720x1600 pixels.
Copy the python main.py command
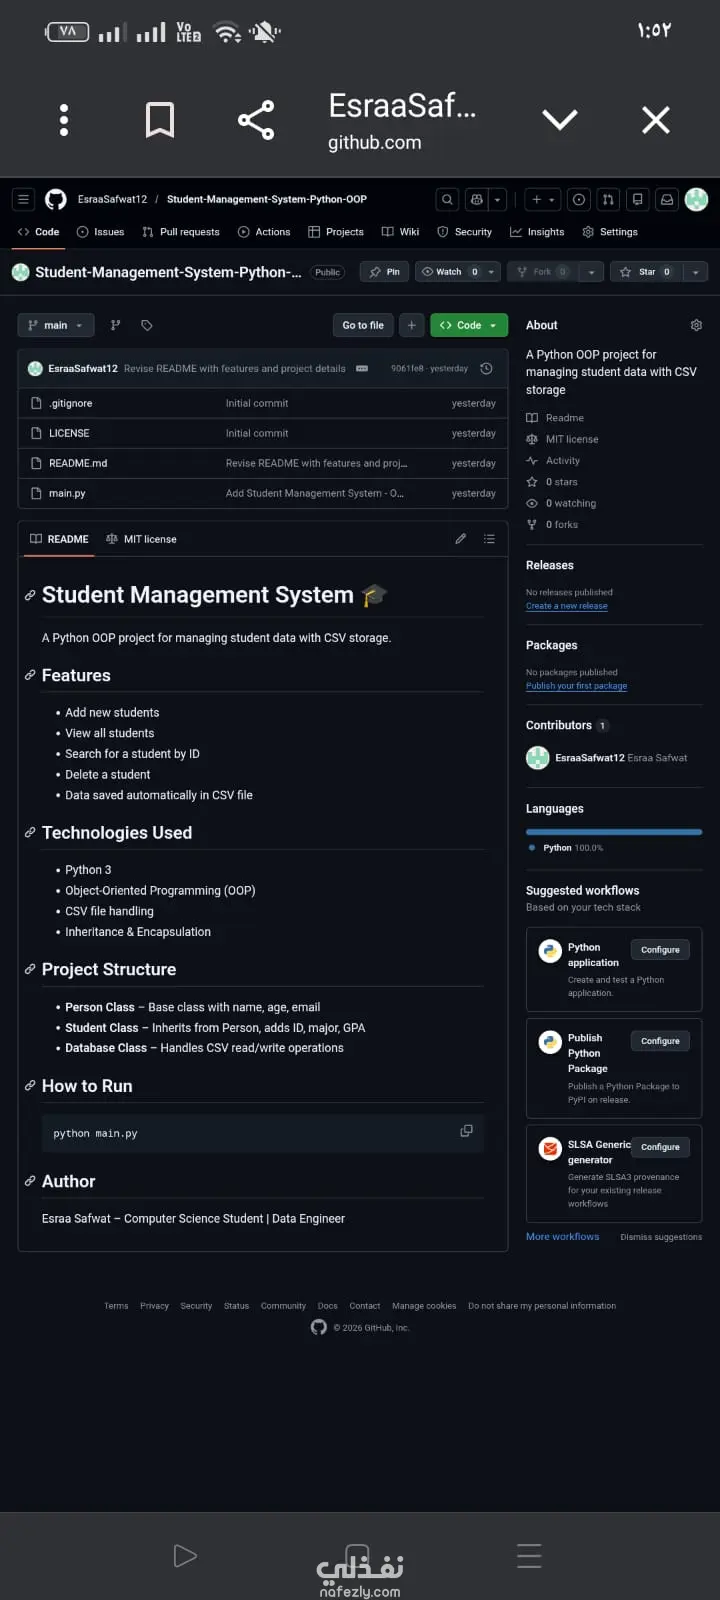[x=466, y=1131]
